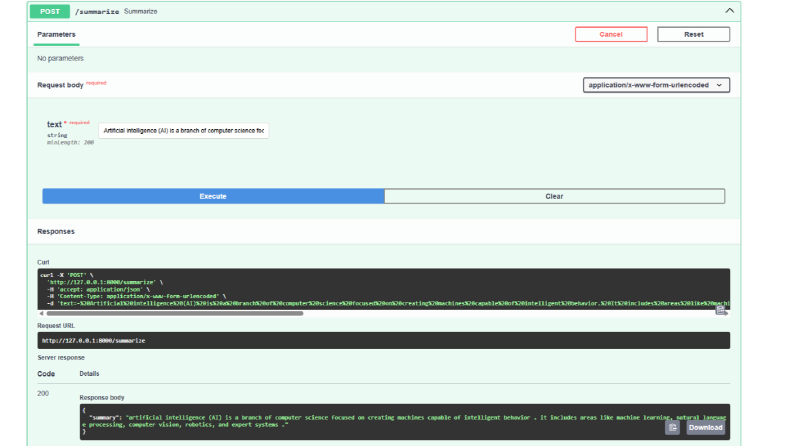Click the left scroll arrow under curl

point(41,314)
